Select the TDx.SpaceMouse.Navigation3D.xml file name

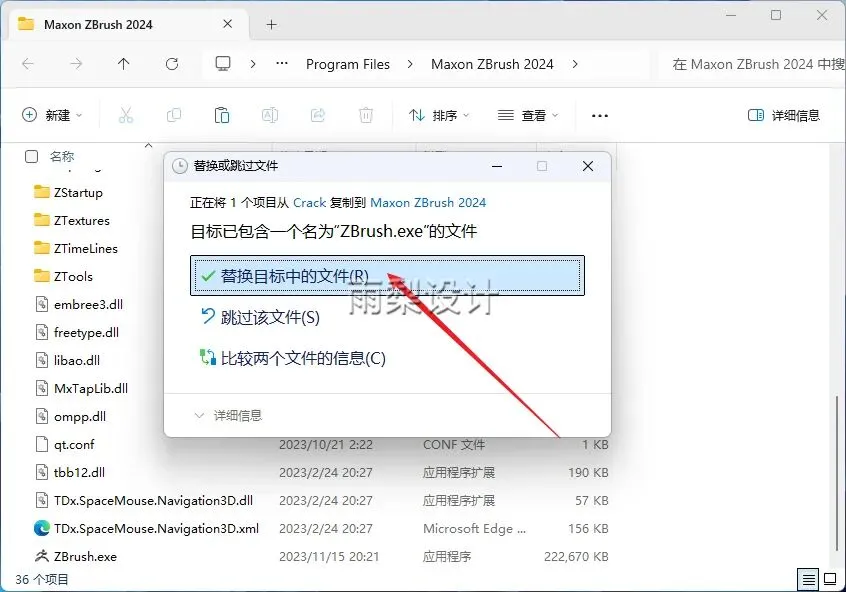156,528
